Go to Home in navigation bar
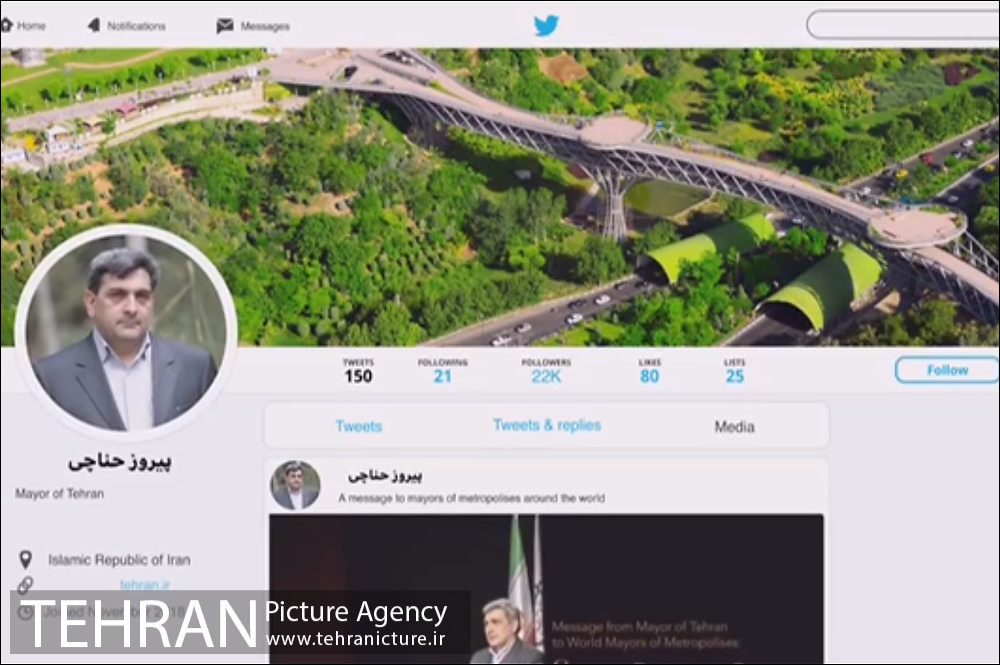The height and width of the screenshot is (665, 1000). pos(23,26)
